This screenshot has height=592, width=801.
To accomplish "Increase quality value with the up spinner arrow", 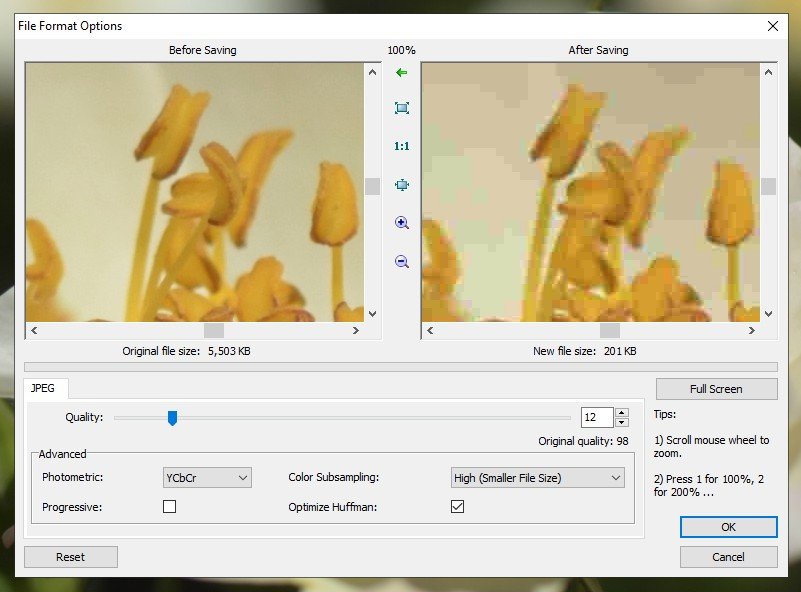I will pos(622,413).
